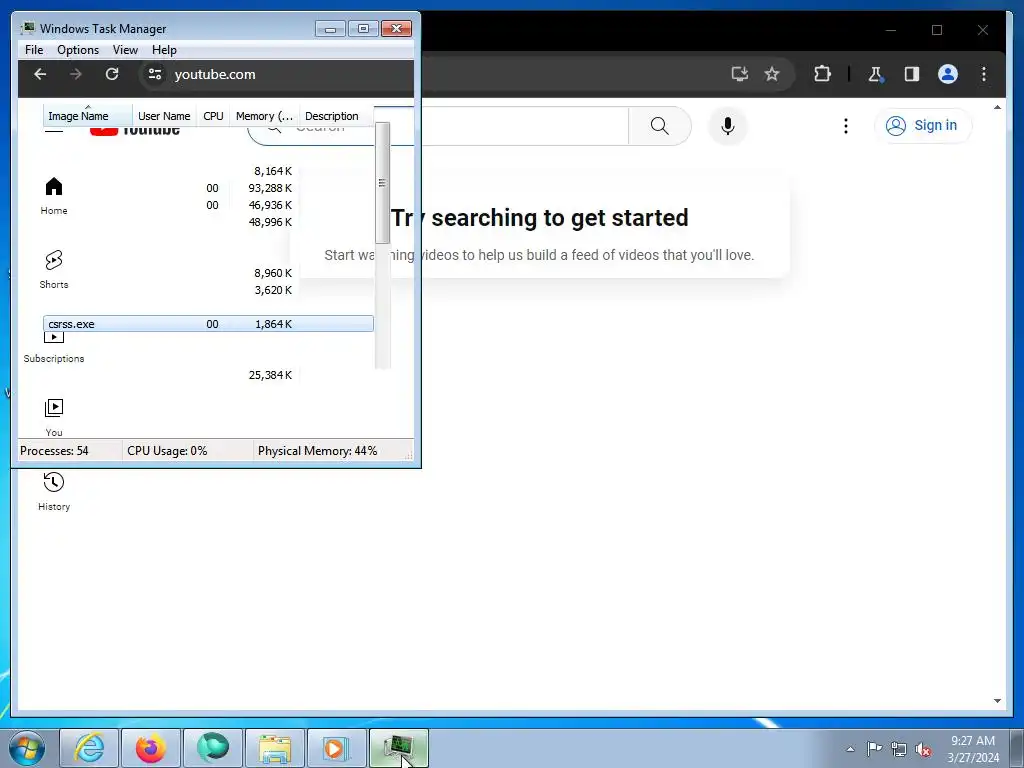Open the Chrome profile avatar
This screenshot has height=768, width=1024.
[948, 74]
